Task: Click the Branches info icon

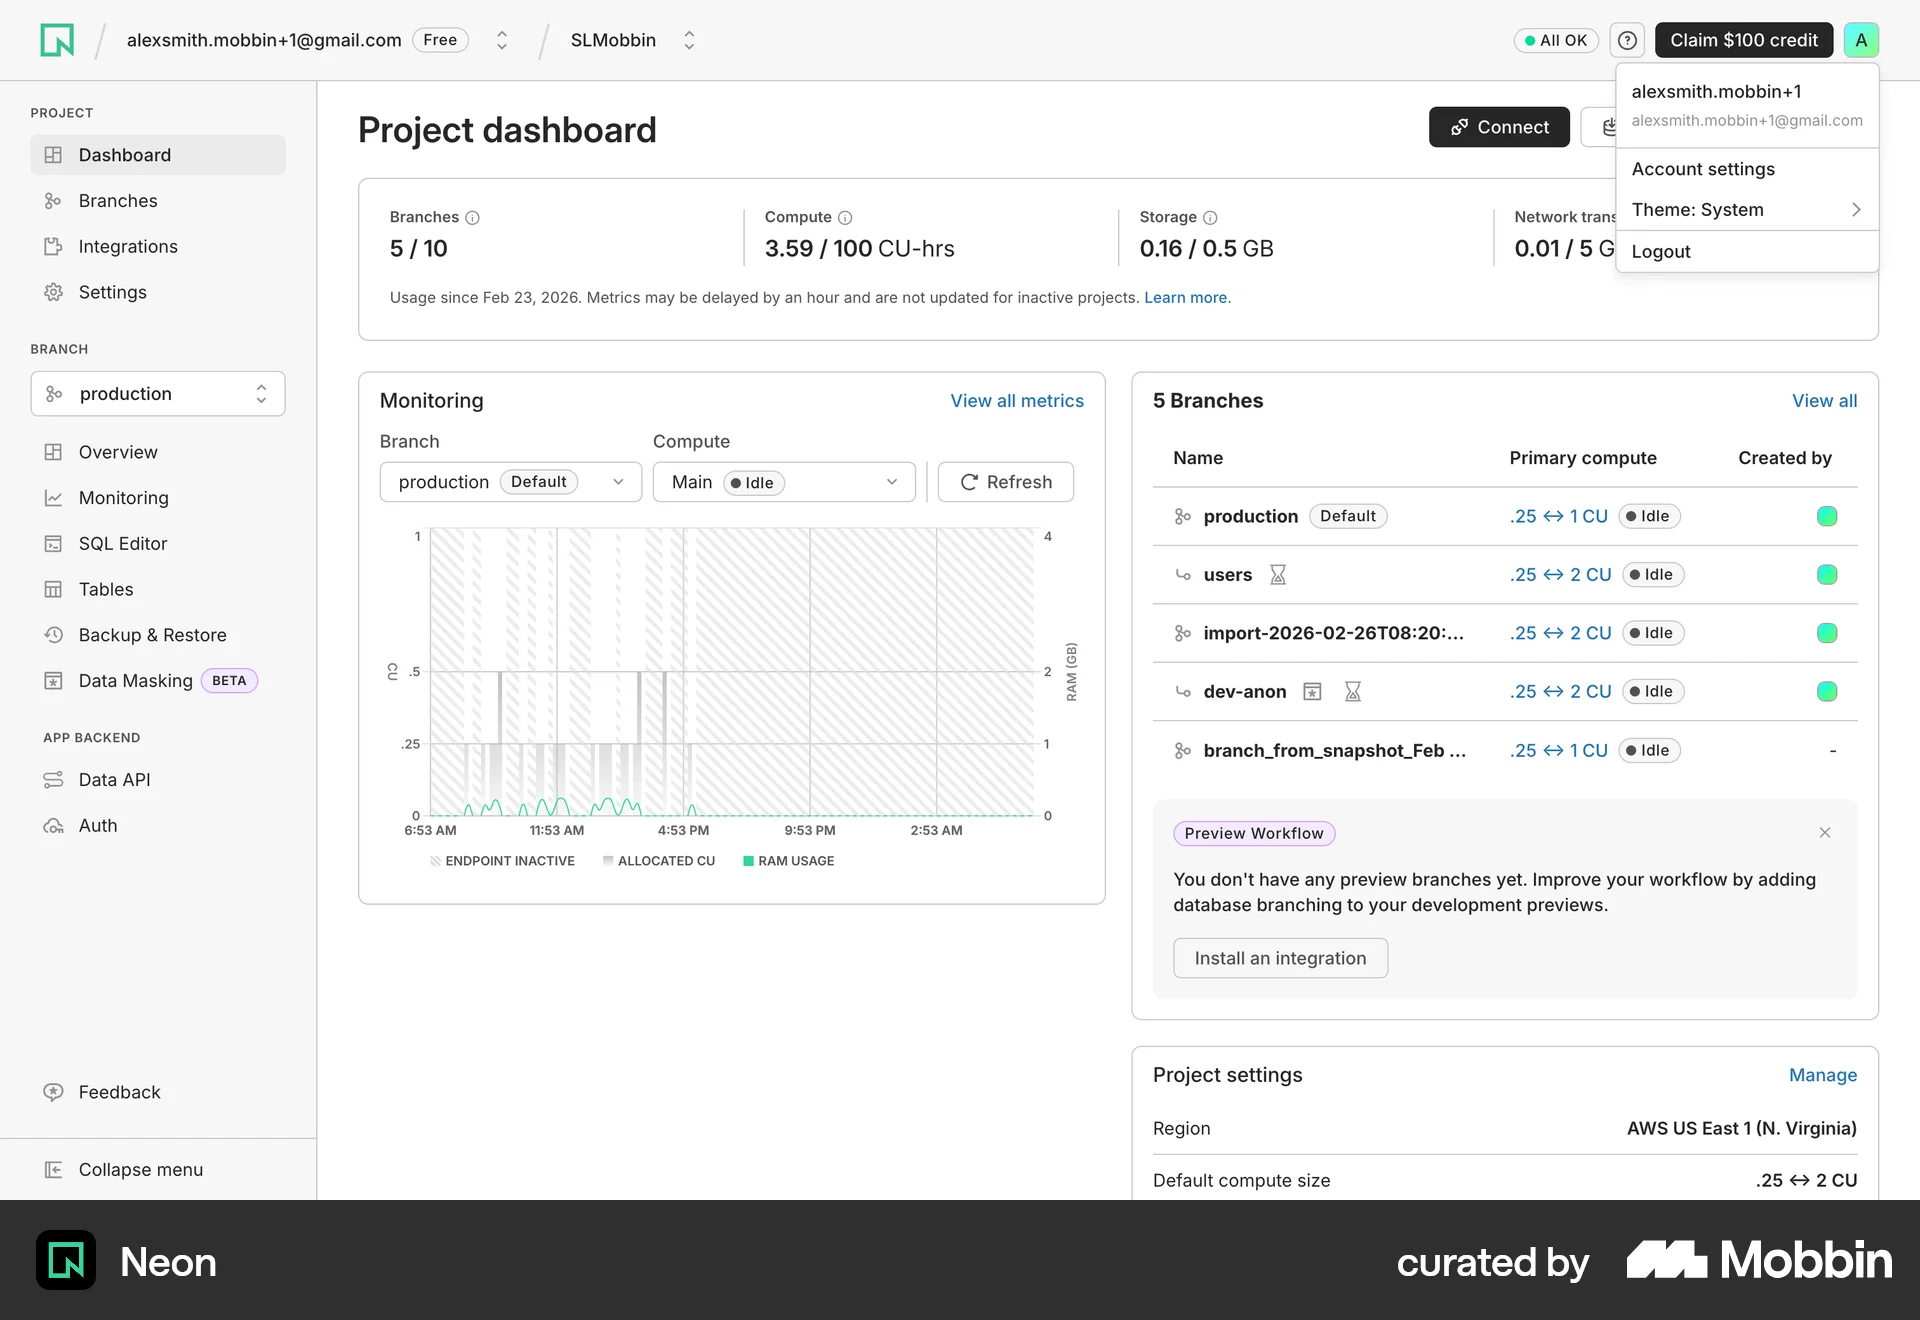Action: [473, 217]
